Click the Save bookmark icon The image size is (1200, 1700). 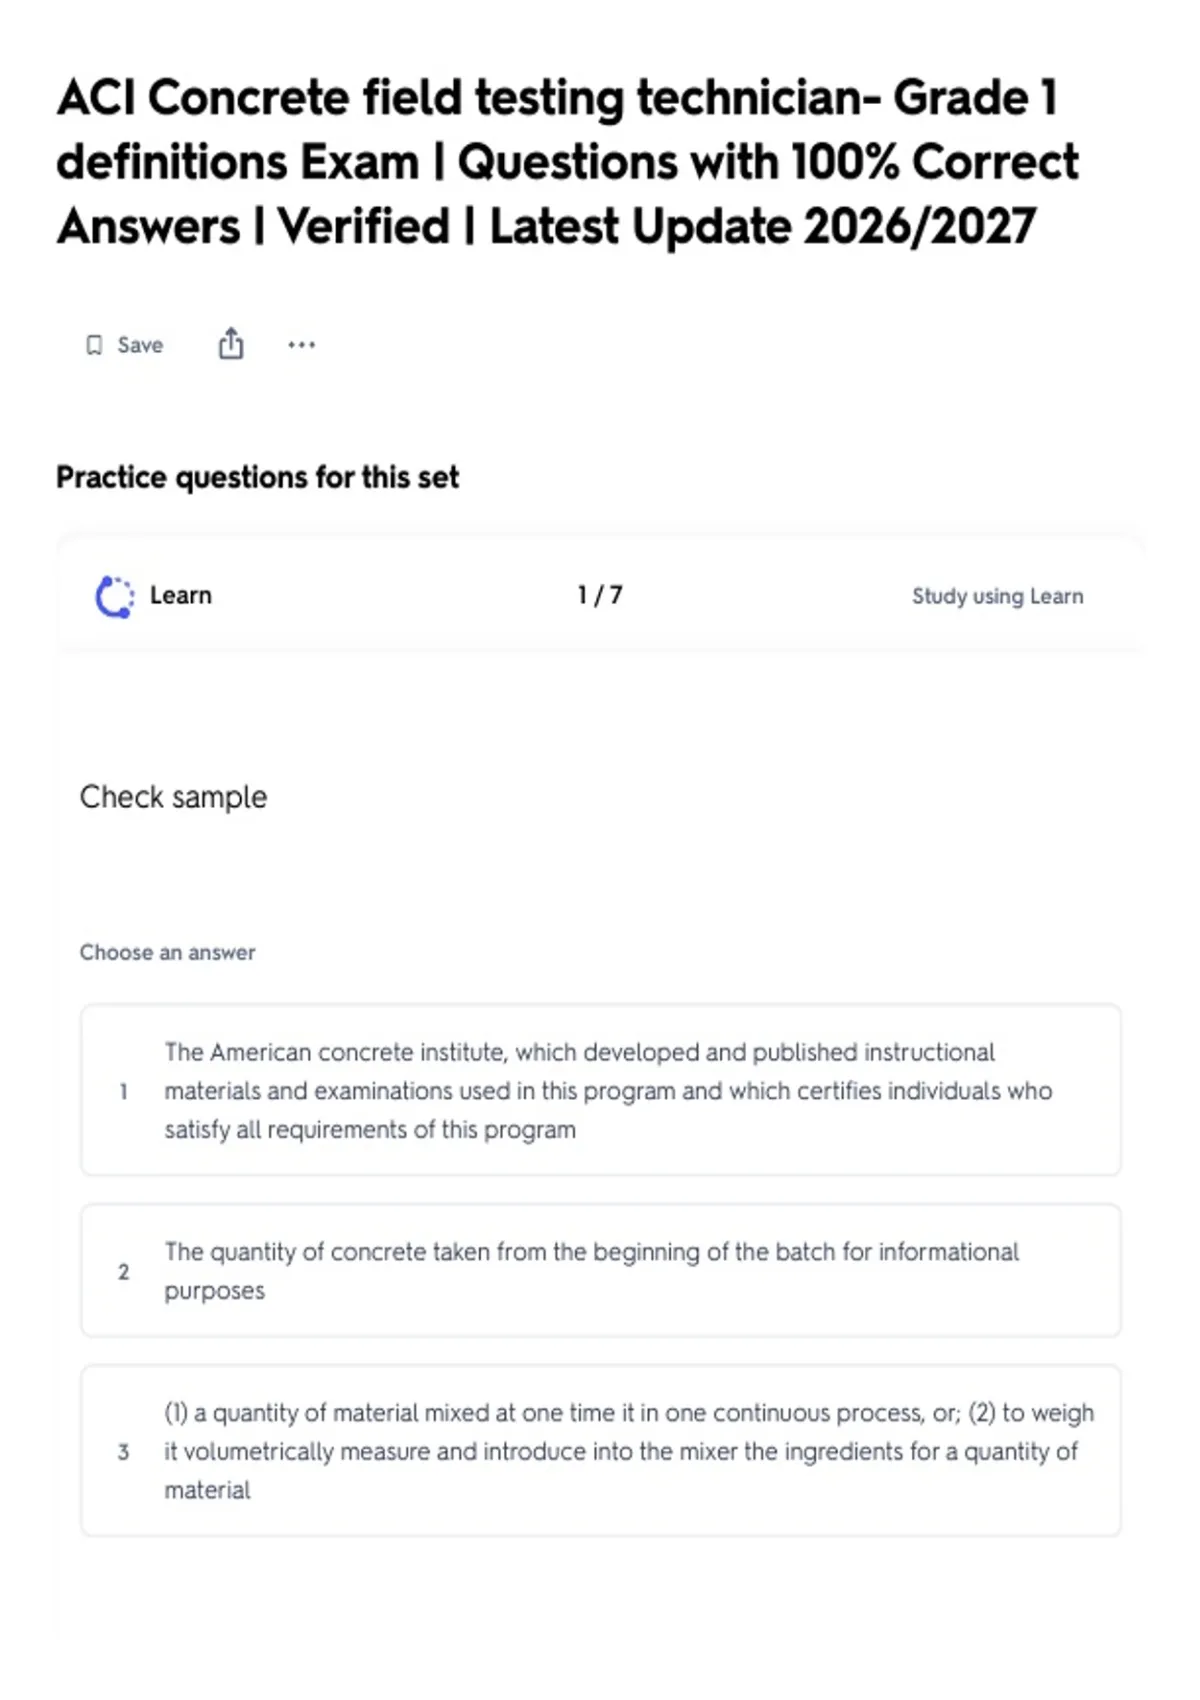(x=94, y=345)
